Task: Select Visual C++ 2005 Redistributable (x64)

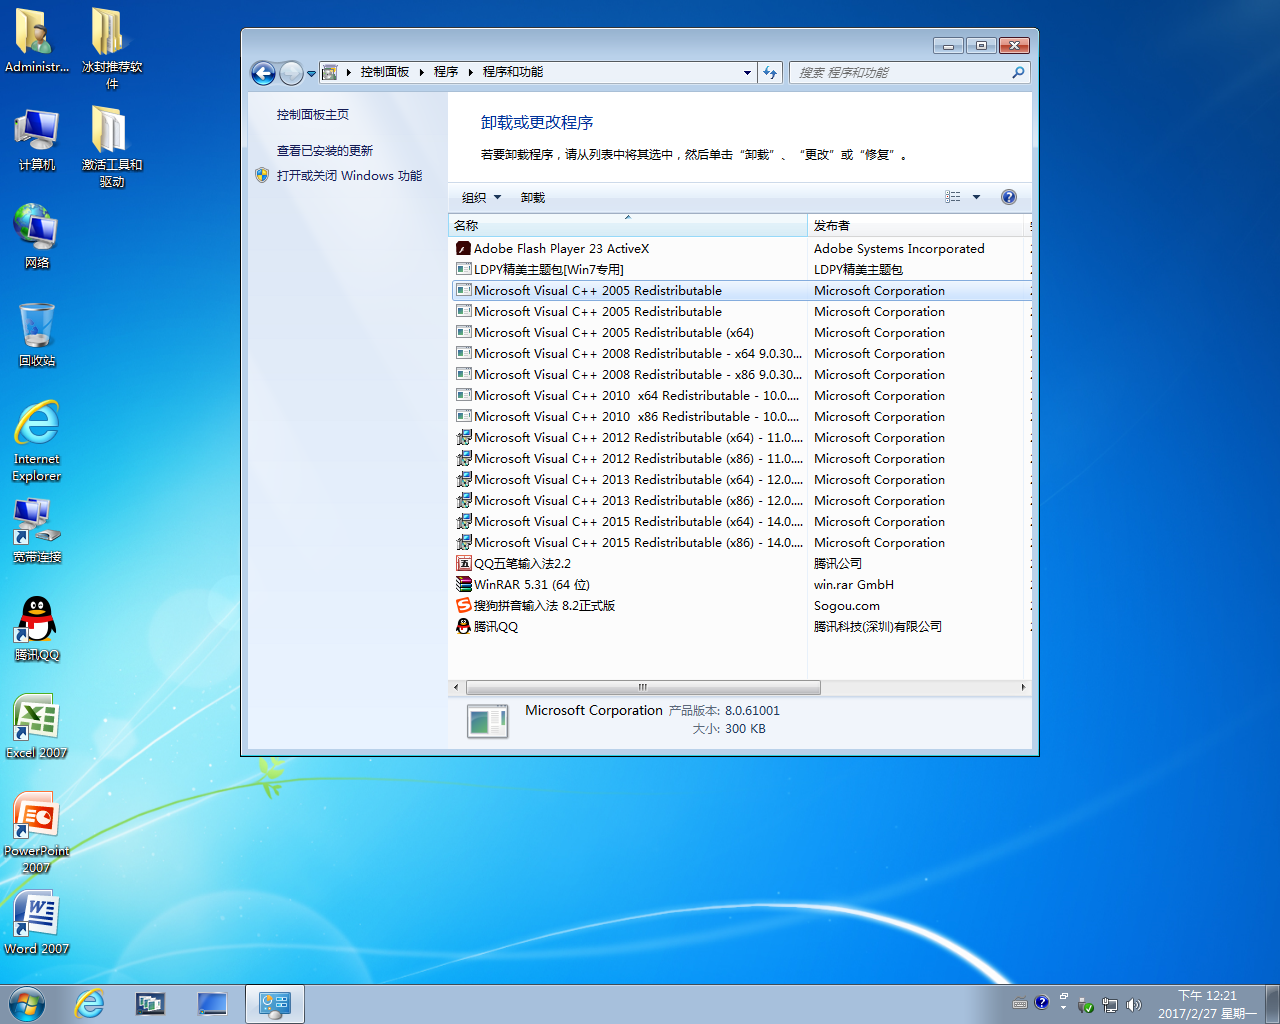Action: click(740, 333)
